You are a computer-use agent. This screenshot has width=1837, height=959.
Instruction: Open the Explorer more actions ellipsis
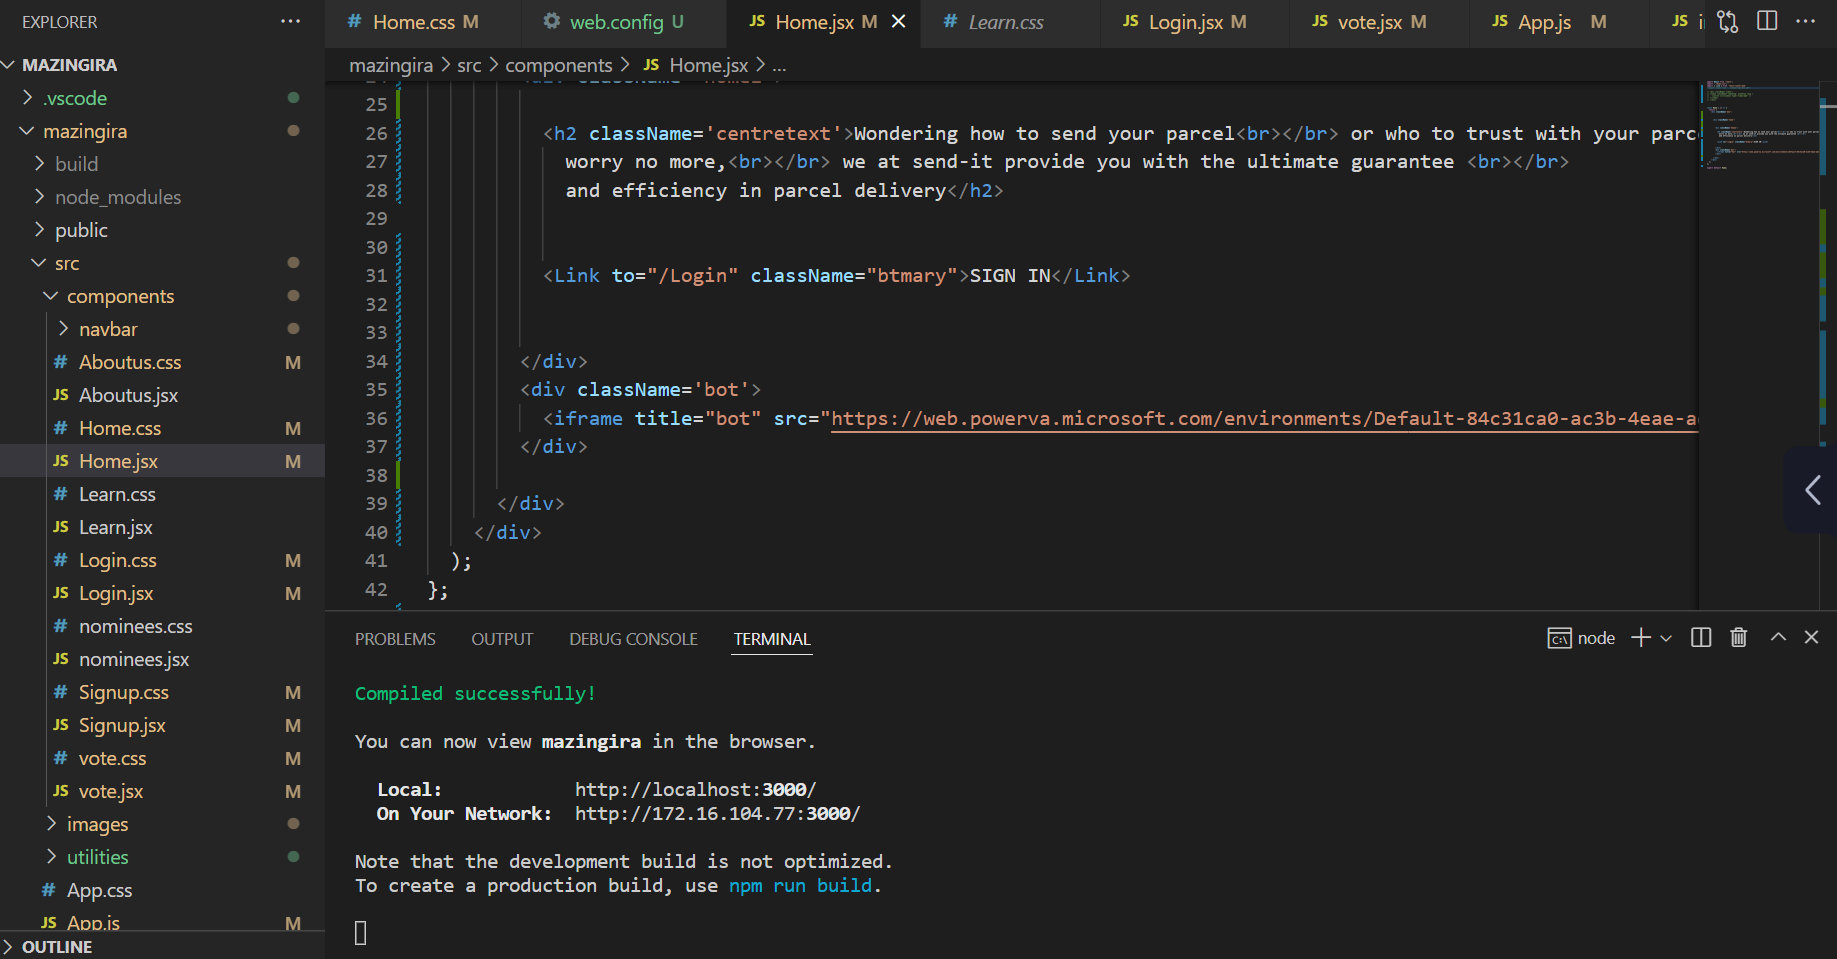(x=290, y=21)
